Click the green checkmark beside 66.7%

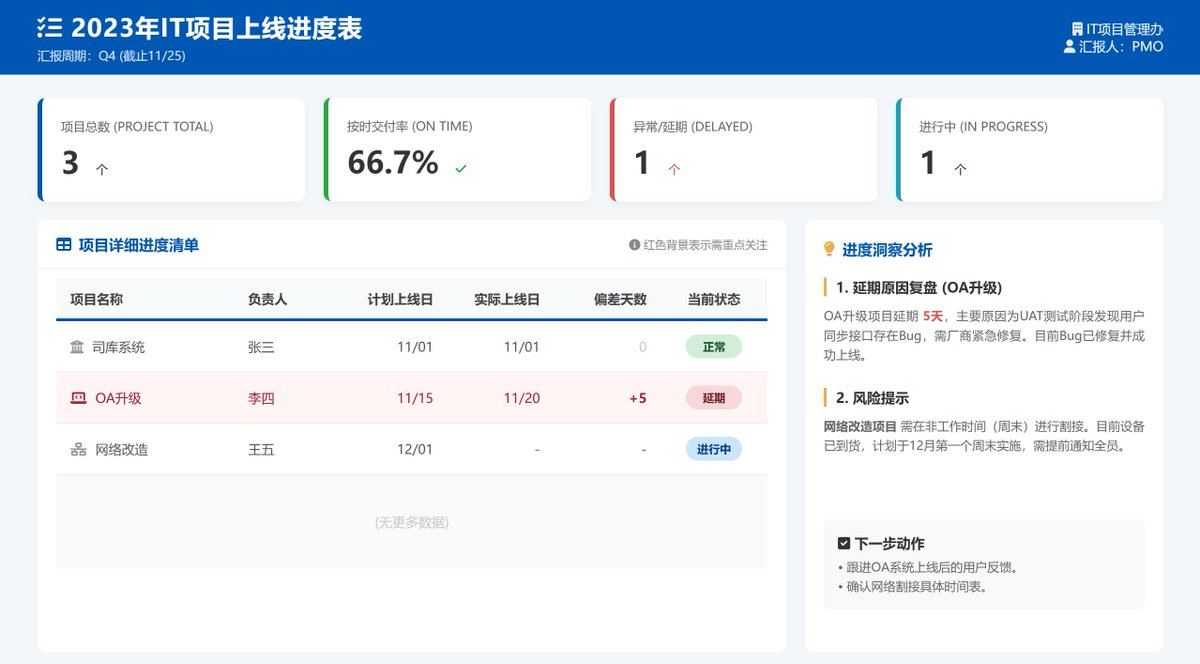tap(461, 169)
